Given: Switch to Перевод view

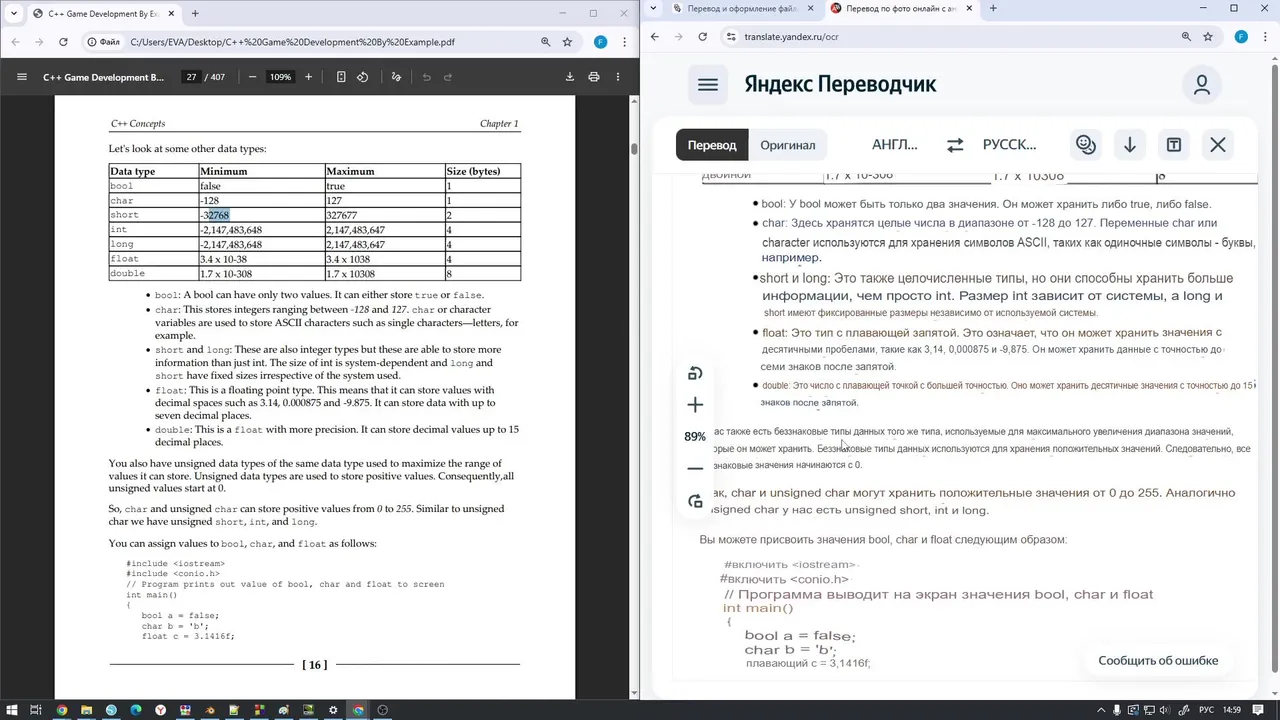Looking at the screenshot, I should (712, 145).
